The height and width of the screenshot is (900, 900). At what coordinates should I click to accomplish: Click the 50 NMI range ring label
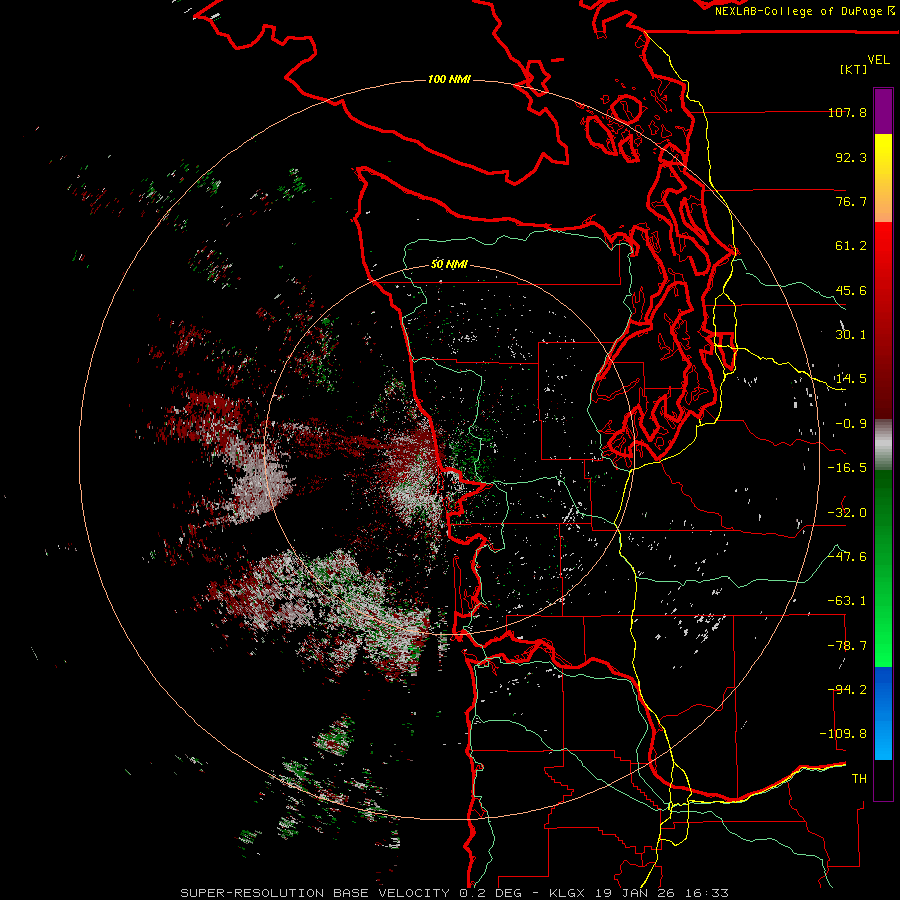click(x=449, y=265)
